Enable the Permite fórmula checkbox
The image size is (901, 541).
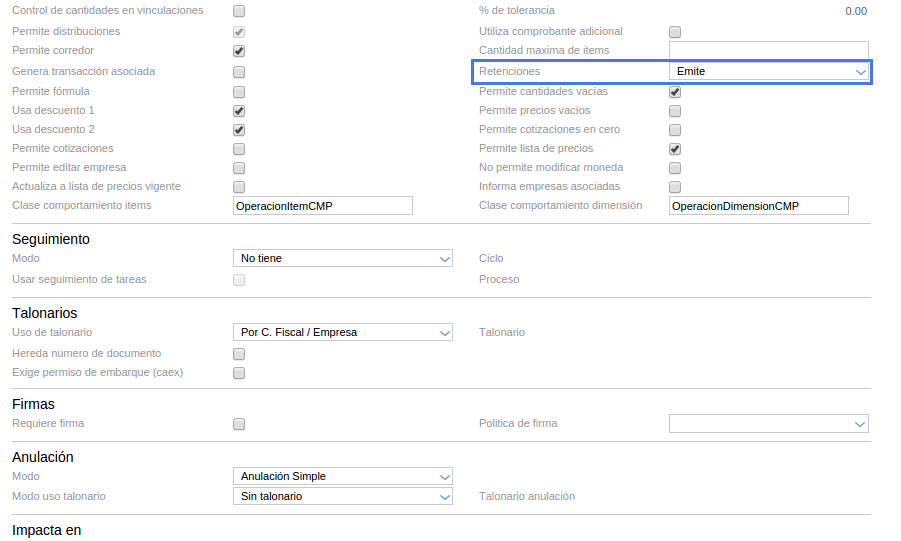[239, 92]
